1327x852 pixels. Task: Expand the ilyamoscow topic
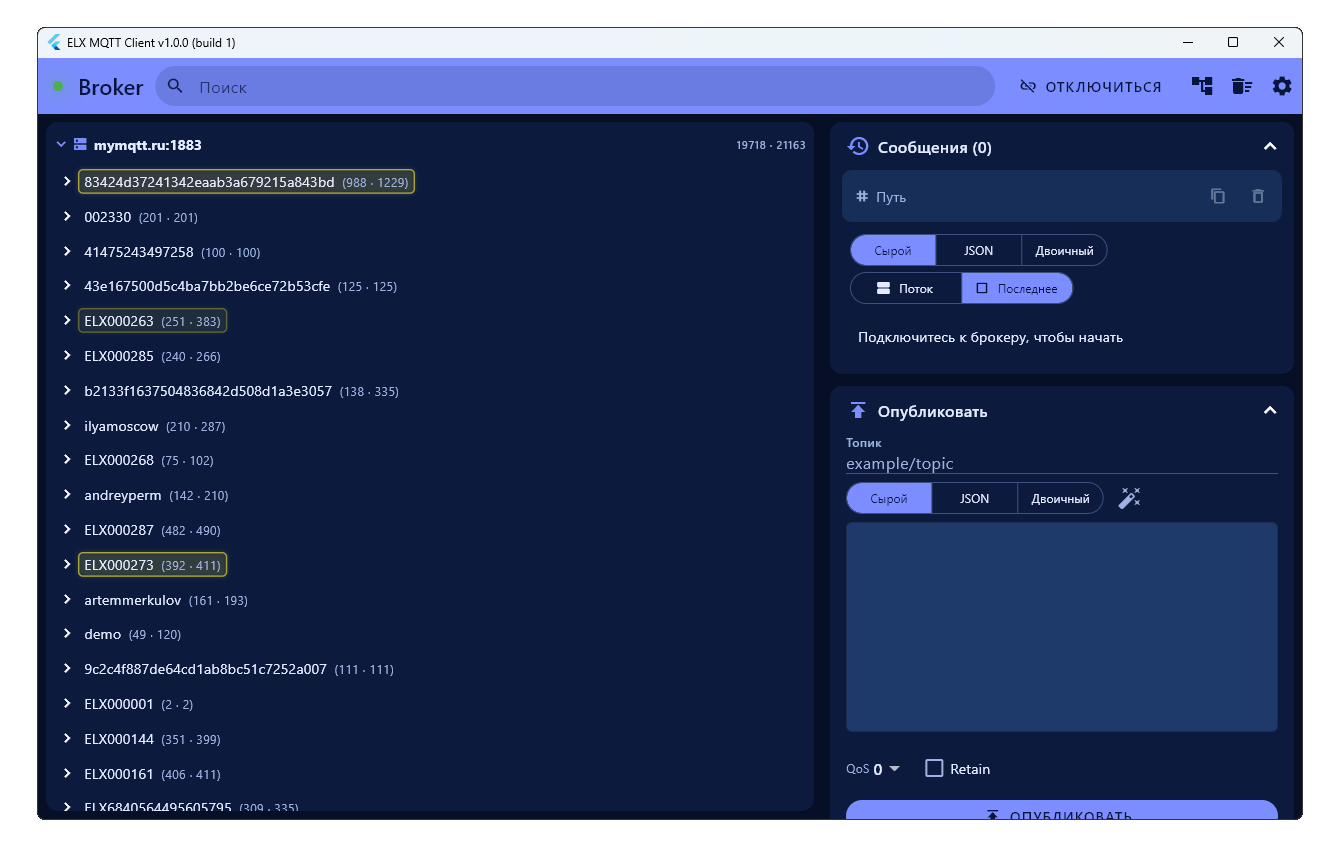(x=67, y=425)
